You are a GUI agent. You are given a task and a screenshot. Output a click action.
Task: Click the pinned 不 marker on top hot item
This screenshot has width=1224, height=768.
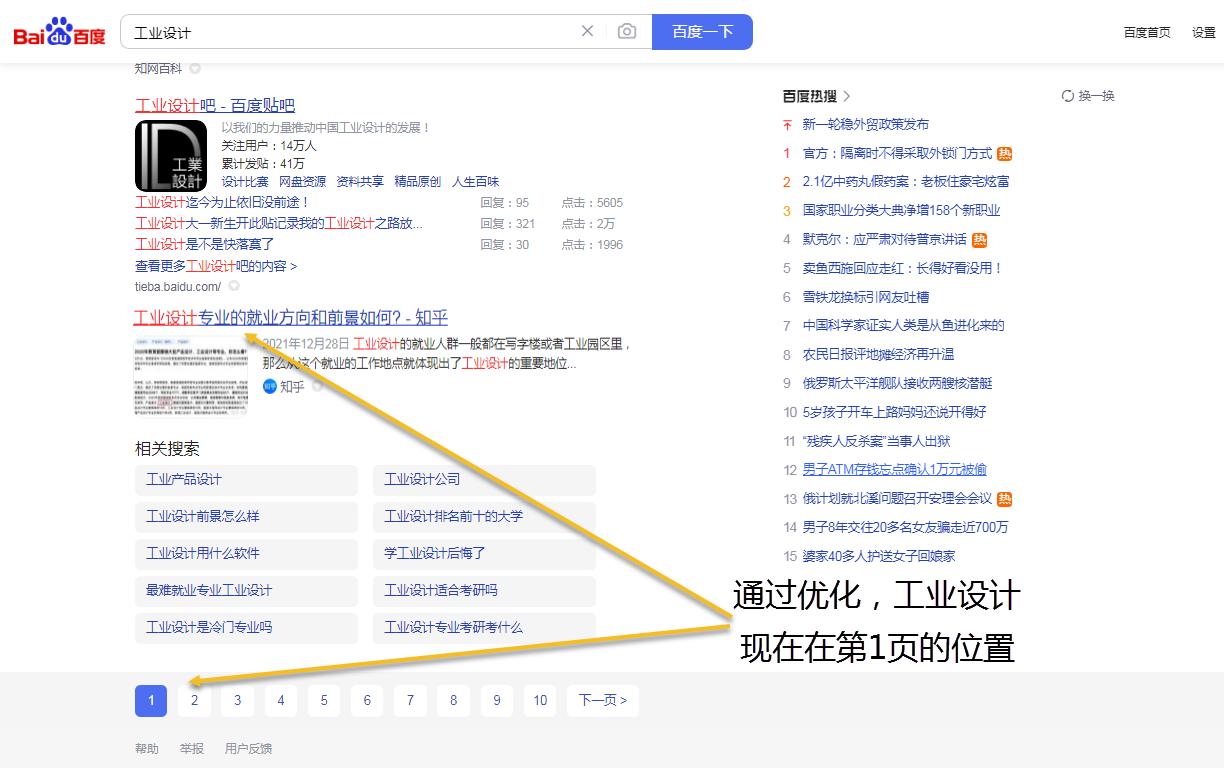pyautogui.click(x=786, y=125)
